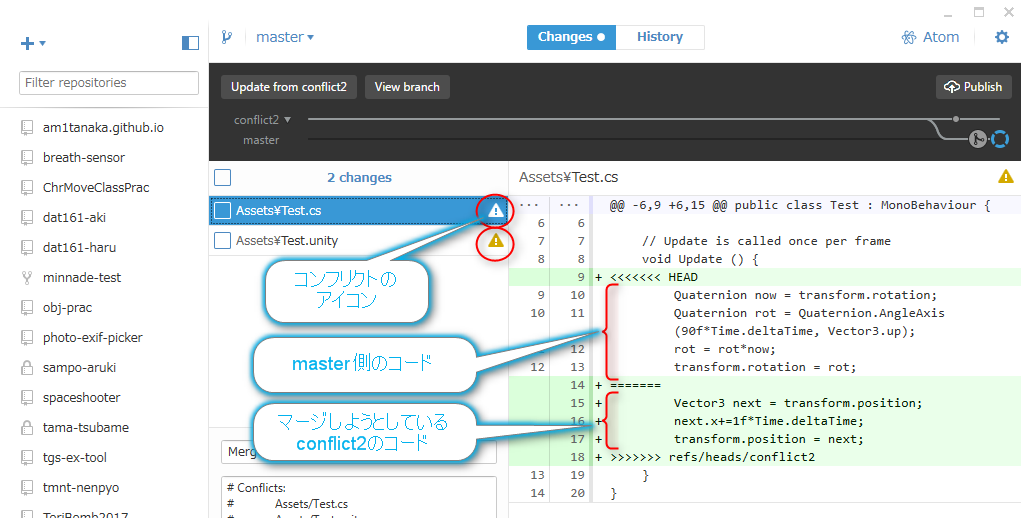Open am1tanaka.github.io repository

(x=104, y=128)
